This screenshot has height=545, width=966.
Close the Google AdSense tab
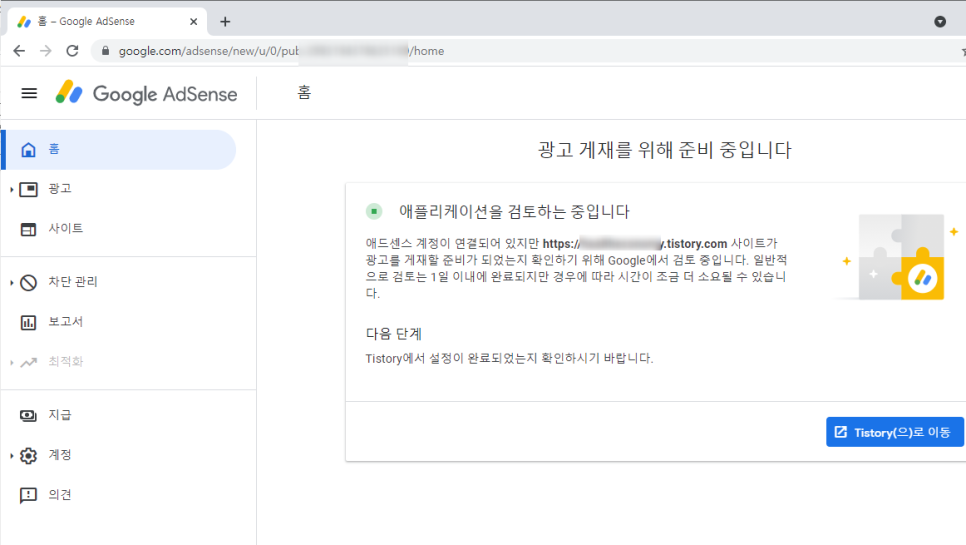(193, 22)
